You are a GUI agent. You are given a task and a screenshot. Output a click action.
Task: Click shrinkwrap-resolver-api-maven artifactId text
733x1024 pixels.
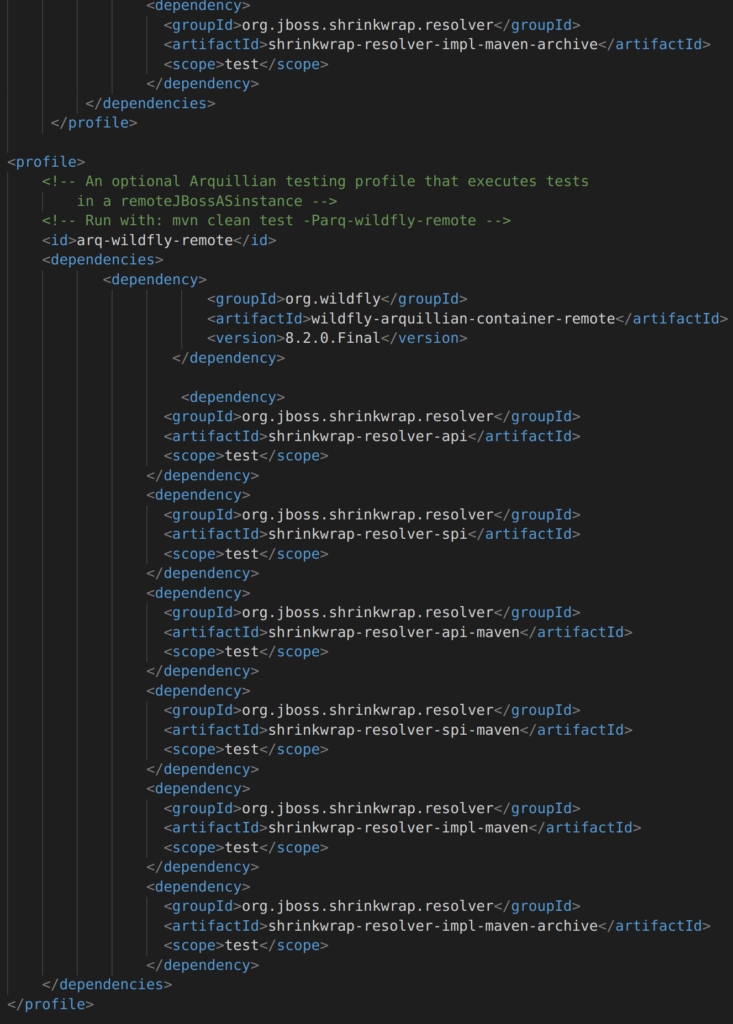point(394,632)
